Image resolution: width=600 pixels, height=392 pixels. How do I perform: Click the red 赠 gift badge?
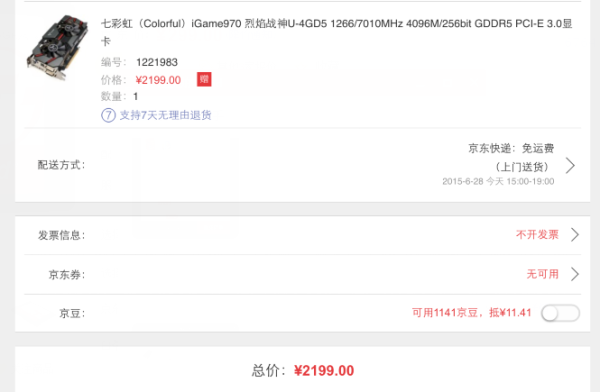point(204,79)
